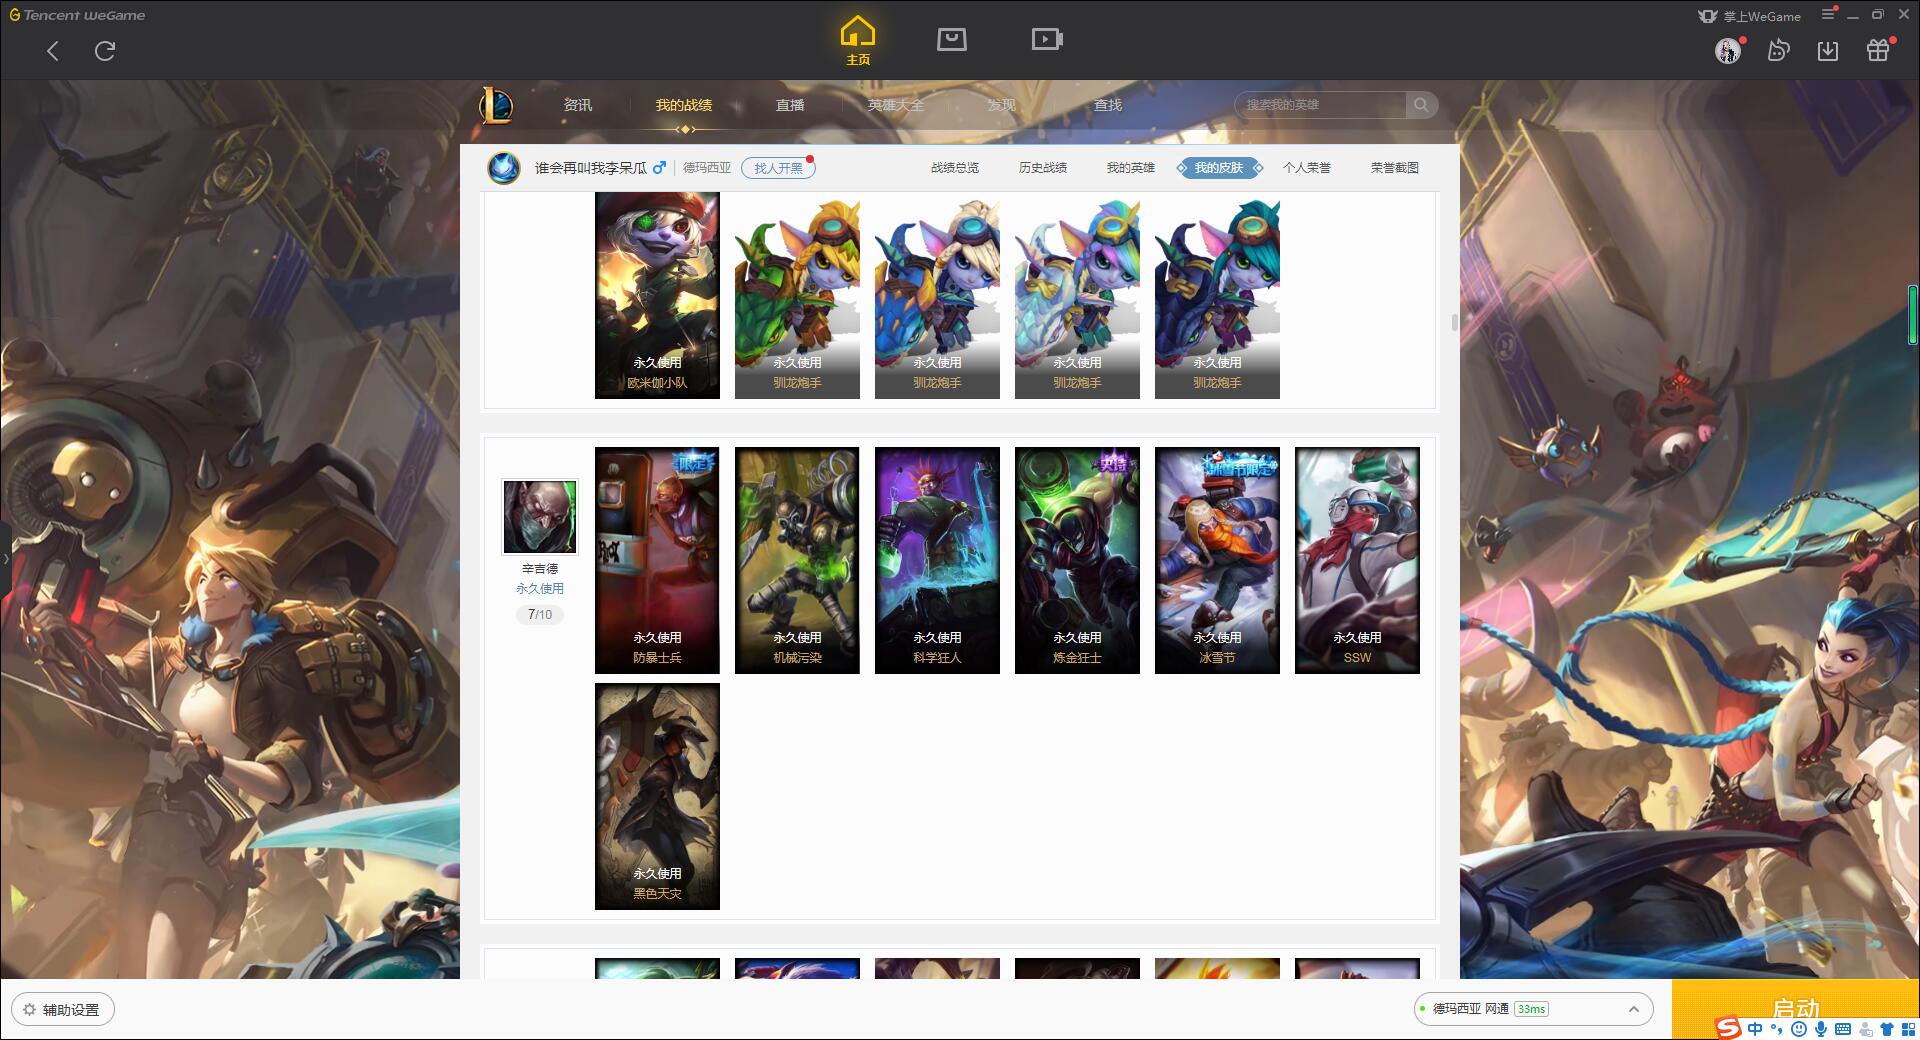The height and width of the screenshot is (1040, 1920).
Task: Refresh the page with the reload icon
Action: [x=105, y=51]
